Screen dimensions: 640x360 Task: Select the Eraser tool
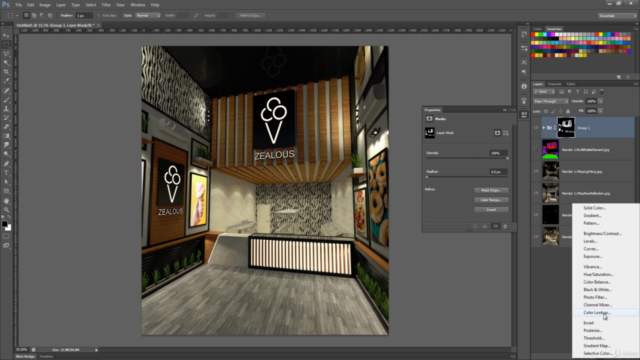pos(7,127)
